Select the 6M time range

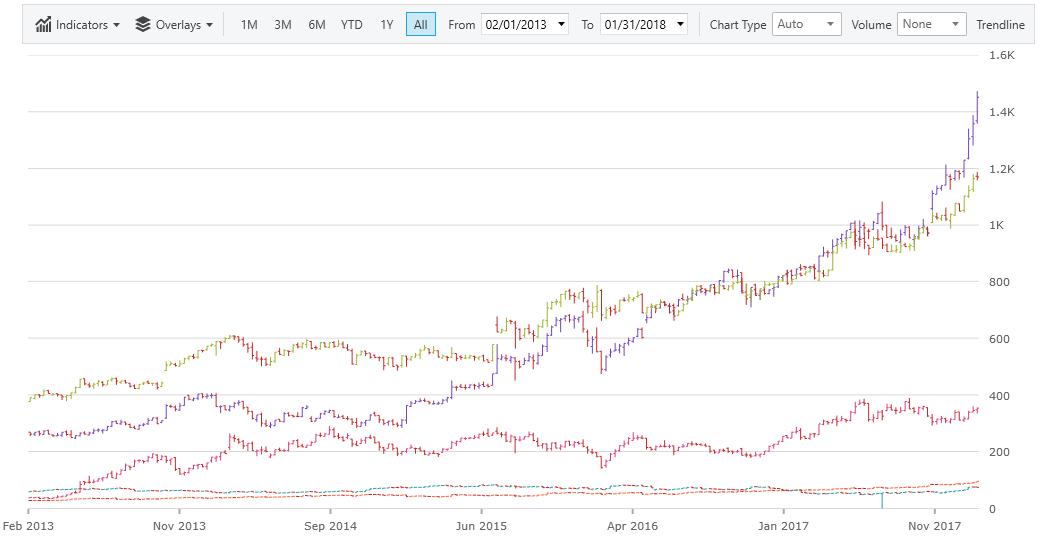click(317, 25)
